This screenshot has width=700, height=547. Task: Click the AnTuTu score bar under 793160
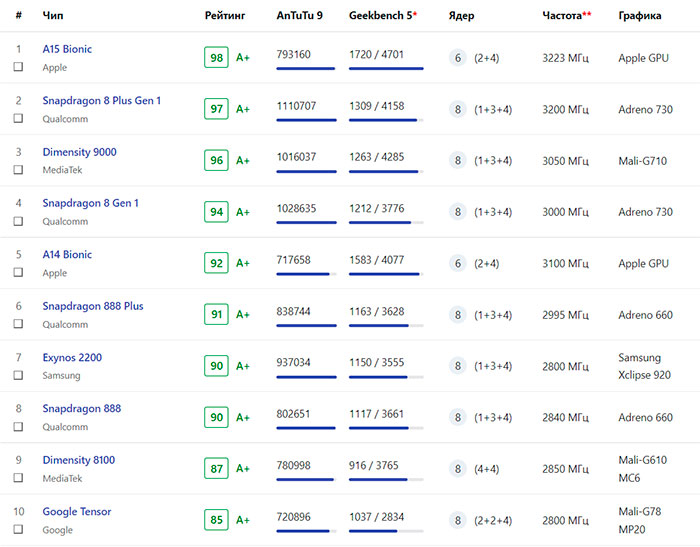pyautogui.click(x=306, y=68)
